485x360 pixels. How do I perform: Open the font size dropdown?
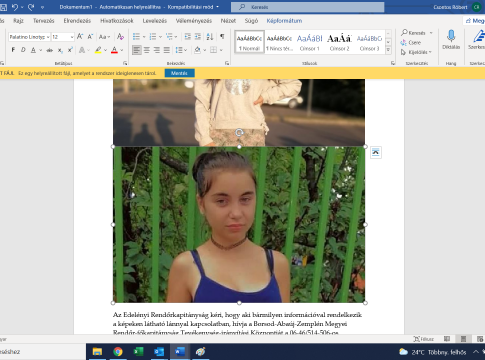(72, 37)
